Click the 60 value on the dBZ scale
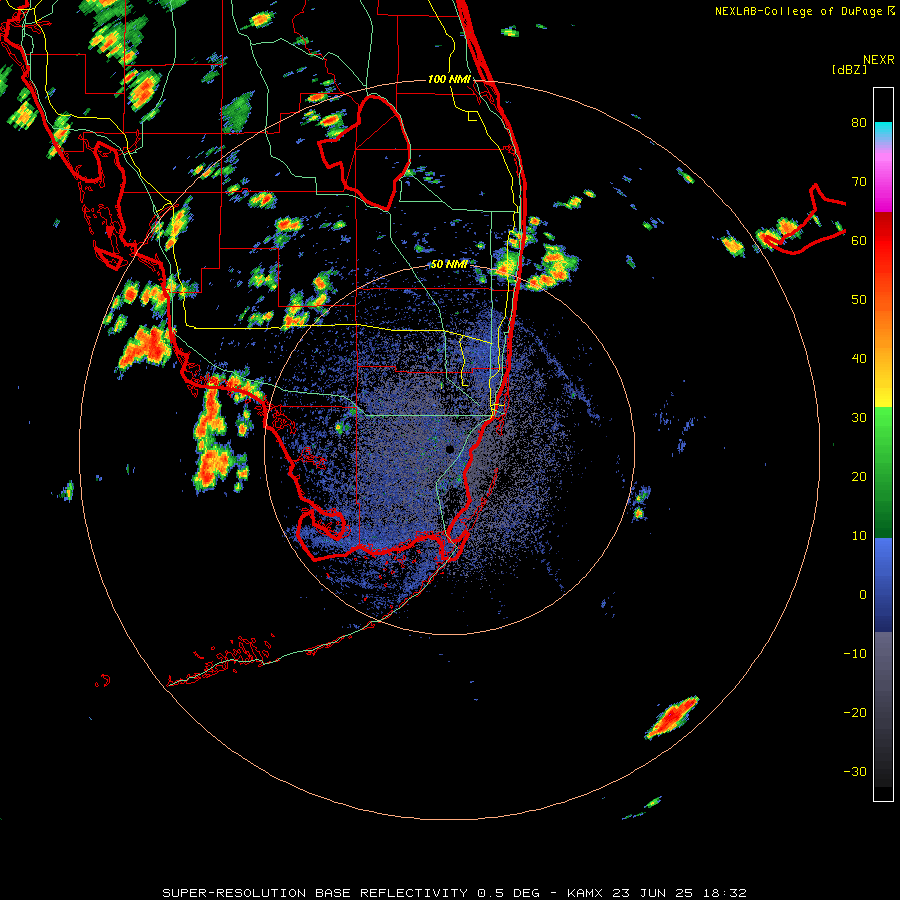This screenshot has width=900, height=900. 859,241
